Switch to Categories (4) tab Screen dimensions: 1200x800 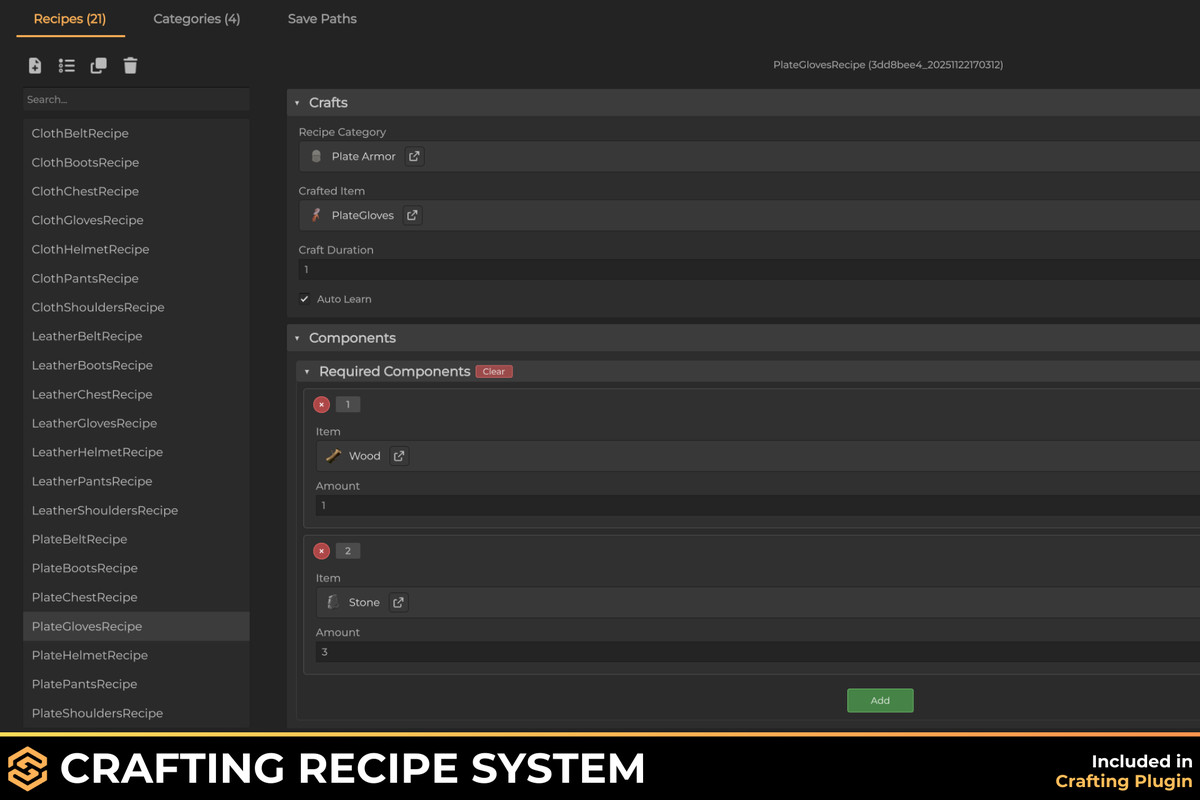click(197, 19)
